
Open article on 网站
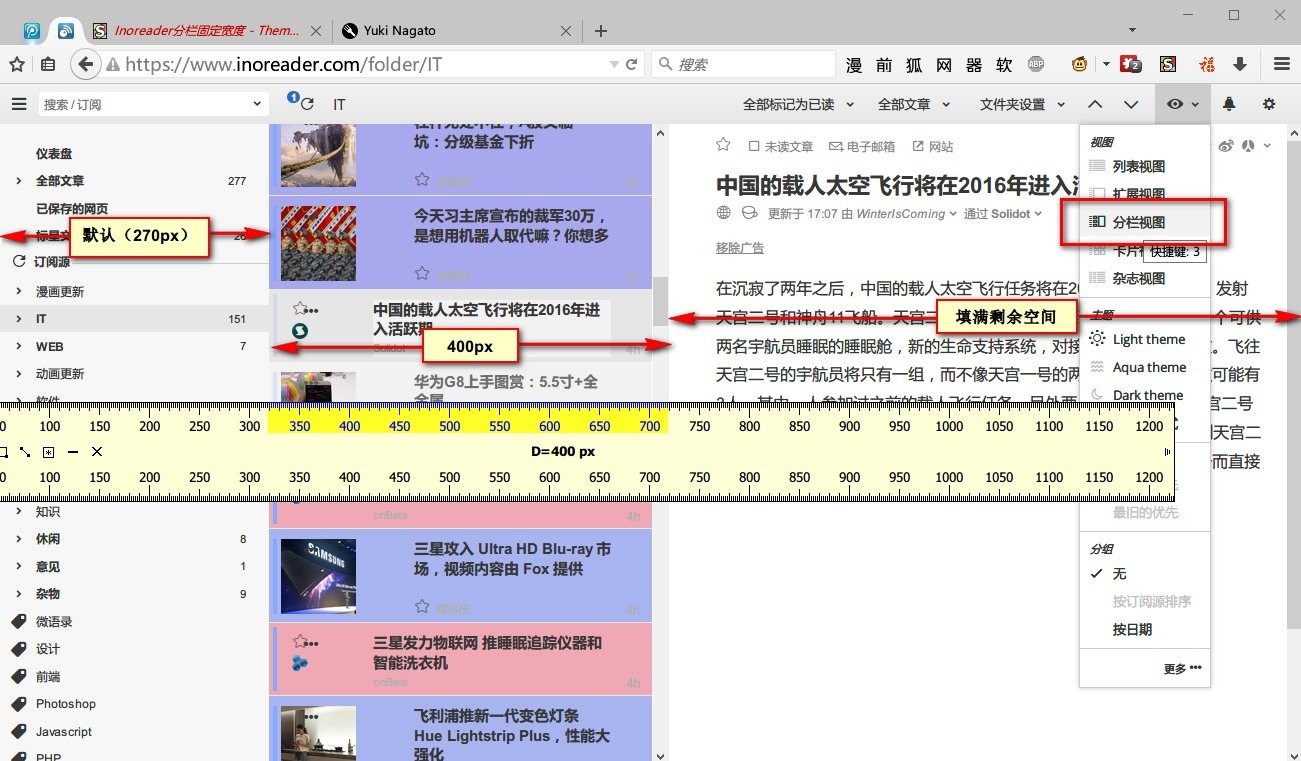[x=933, y=147]
